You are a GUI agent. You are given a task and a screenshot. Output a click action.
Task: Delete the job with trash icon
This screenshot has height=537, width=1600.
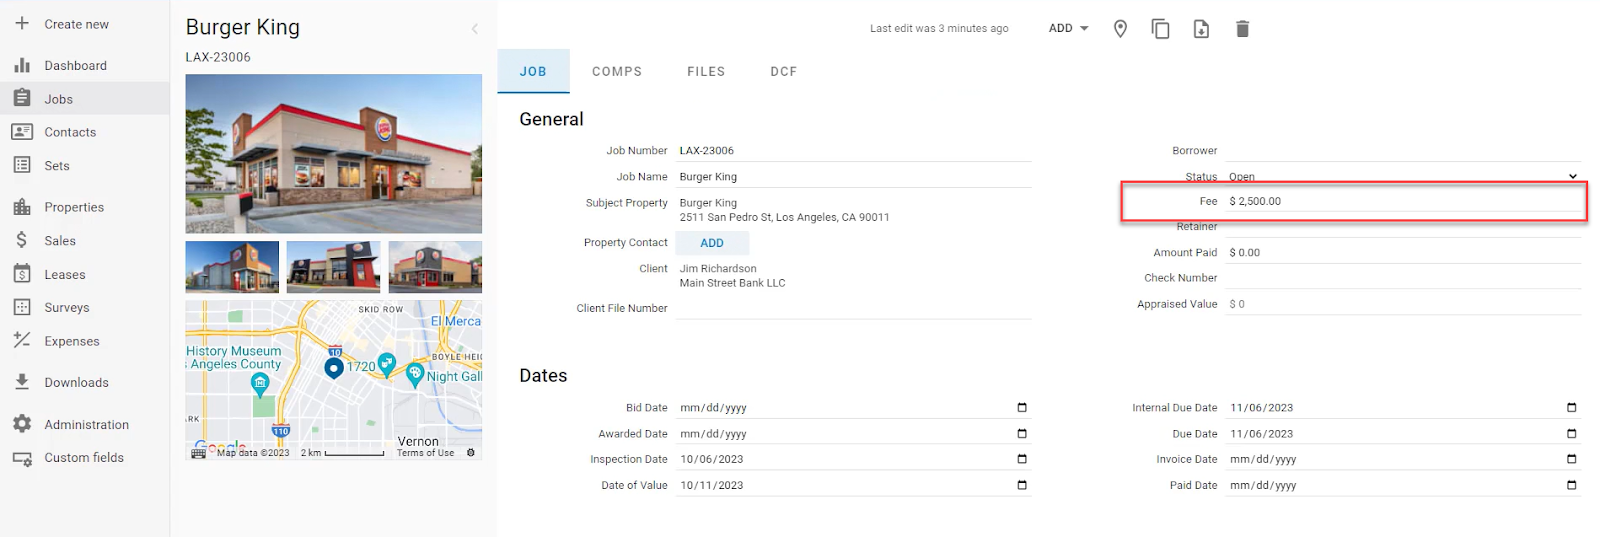pyautogui.click(x=1242, y=29)
